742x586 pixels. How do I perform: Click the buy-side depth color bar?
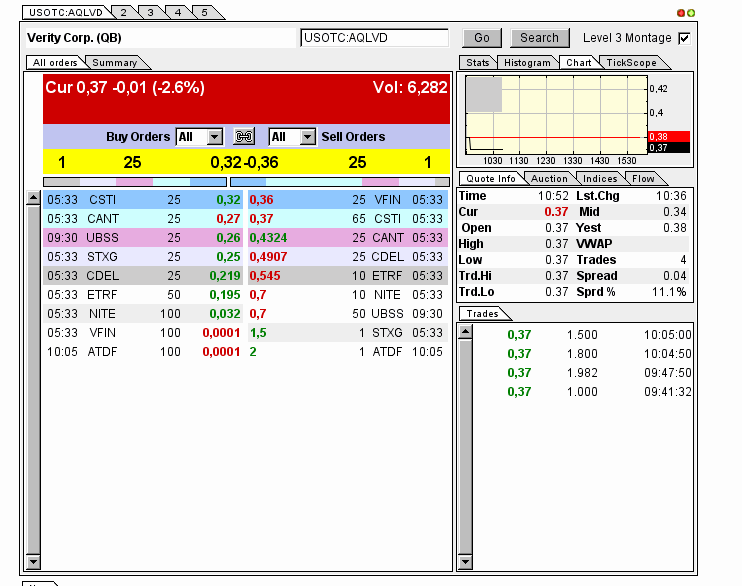pos(135,182)
